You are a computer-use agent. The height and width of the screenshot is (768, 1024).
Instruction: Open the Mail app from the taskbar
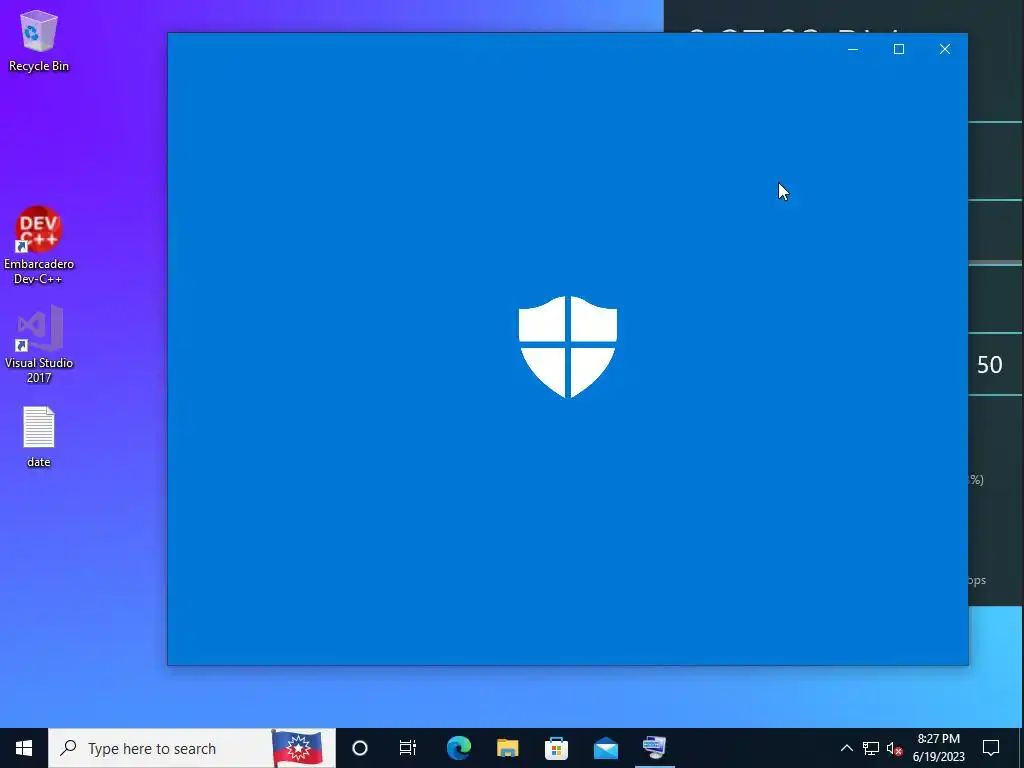pyautogui.click(x=605, y=748)
